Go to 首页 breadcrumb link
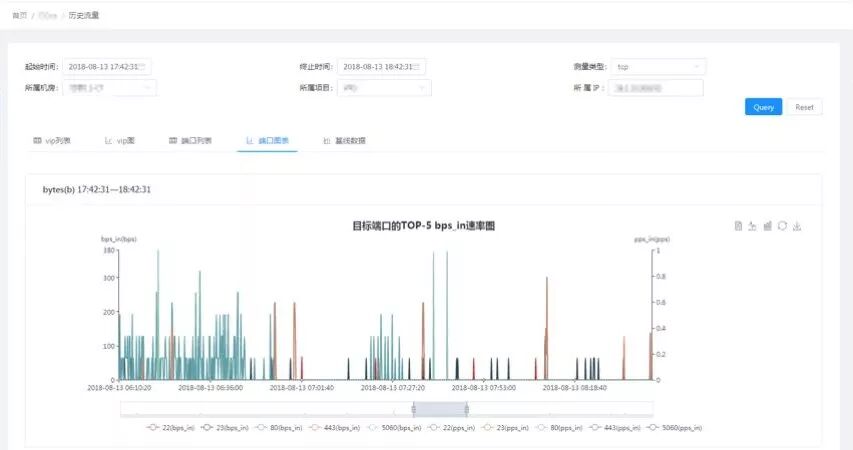 (x=20, y=15)
